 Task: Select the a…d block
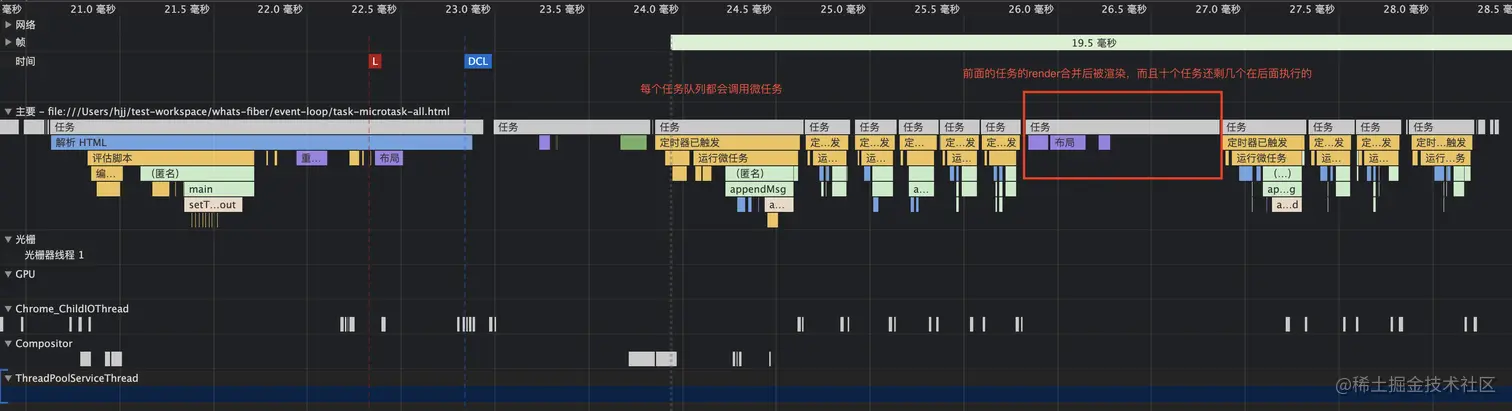[x=1287, y=205]
